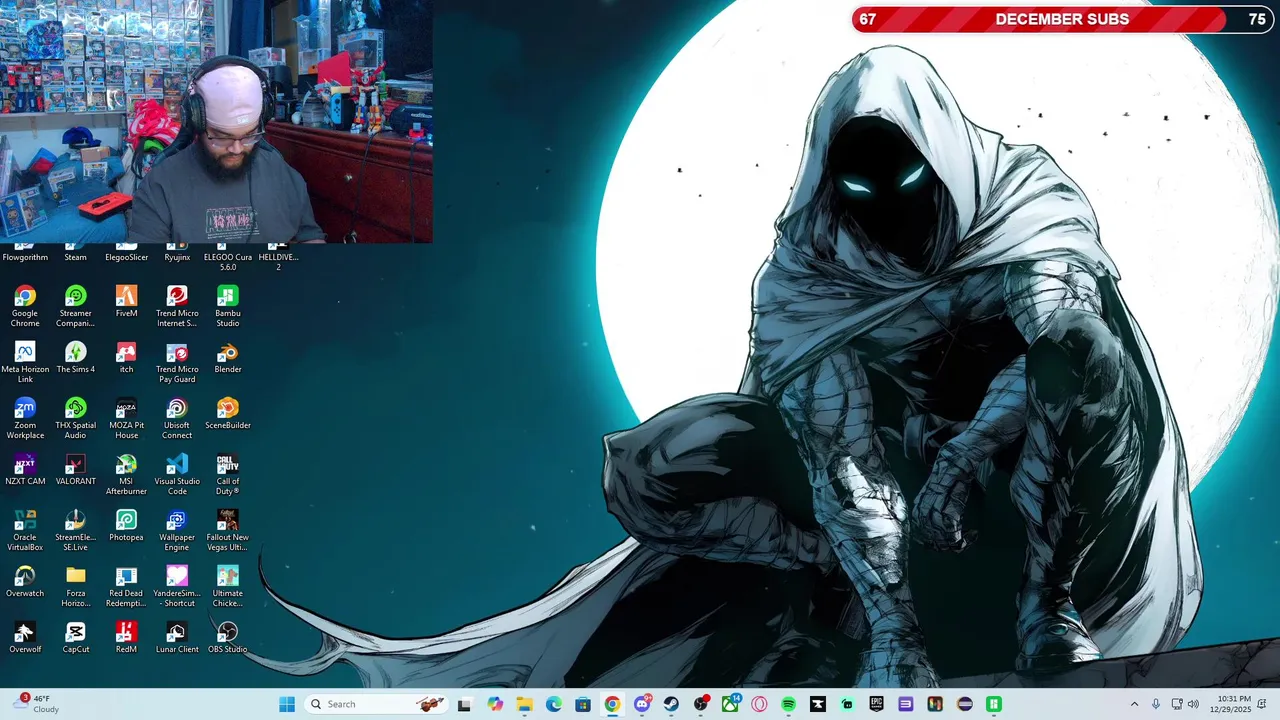This screenshot has height=720, width=1280.
Task: Open the Overwolf desktop shortcut
Action: point(25,637)
